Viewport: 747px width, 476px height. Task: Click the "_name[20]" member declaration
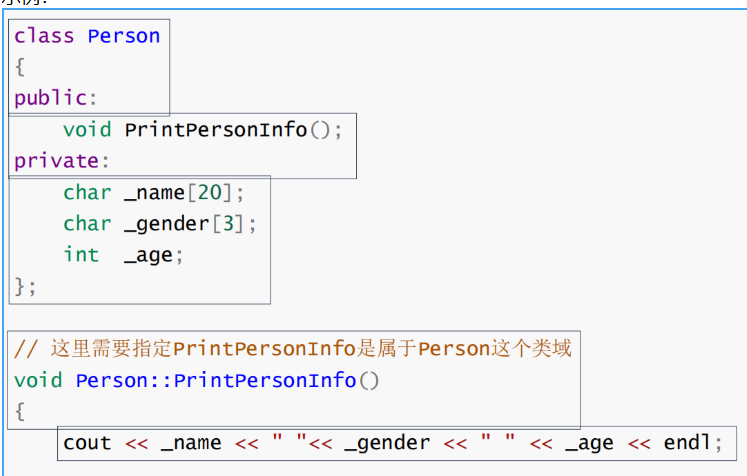click(184, 192)
